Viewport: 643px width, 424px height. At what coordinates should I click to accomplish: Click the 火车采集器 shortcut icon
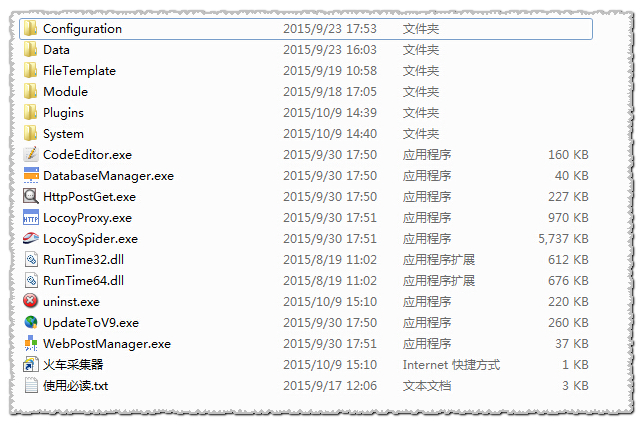coord(31,364)
